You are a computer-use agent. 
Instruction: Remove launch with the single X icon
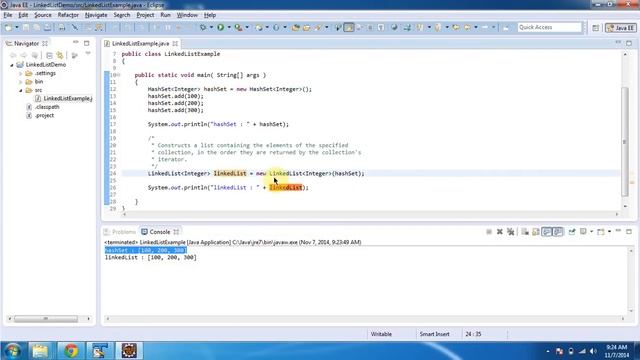(500, 232)
